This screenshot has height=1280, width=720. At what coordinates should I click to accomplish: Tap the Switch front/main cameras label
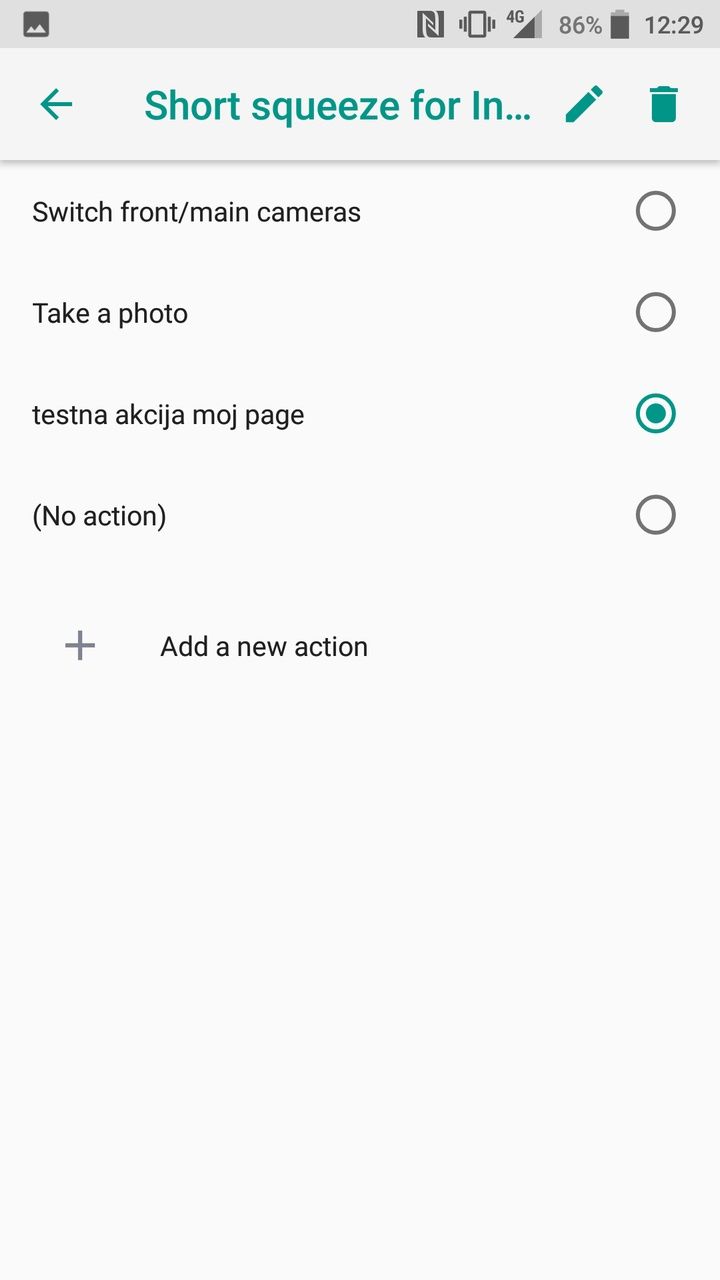click(x=196, y=212)
